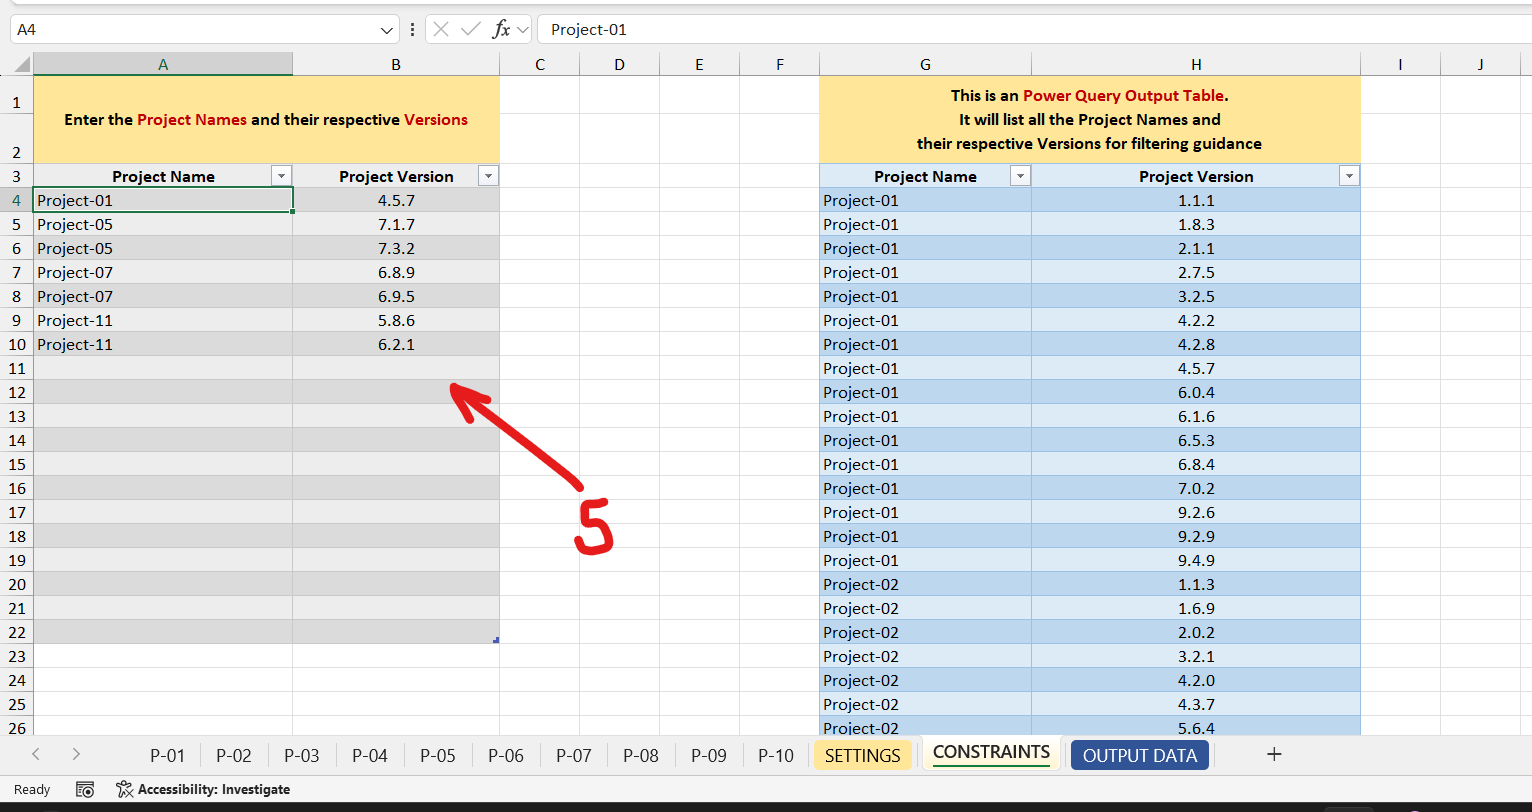
Task: Grab the table resize handle at B22
Action: pos(496,640)
